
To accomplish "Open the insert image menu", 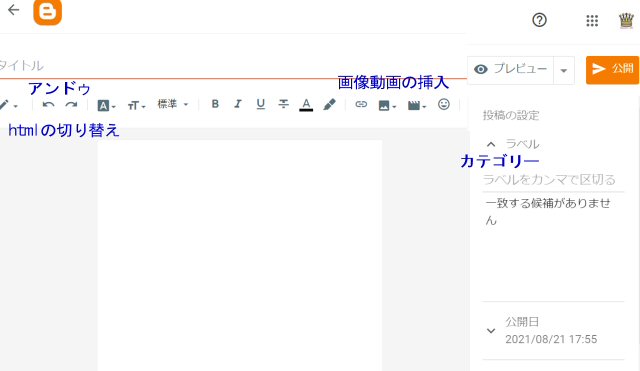I will point(387,106).
